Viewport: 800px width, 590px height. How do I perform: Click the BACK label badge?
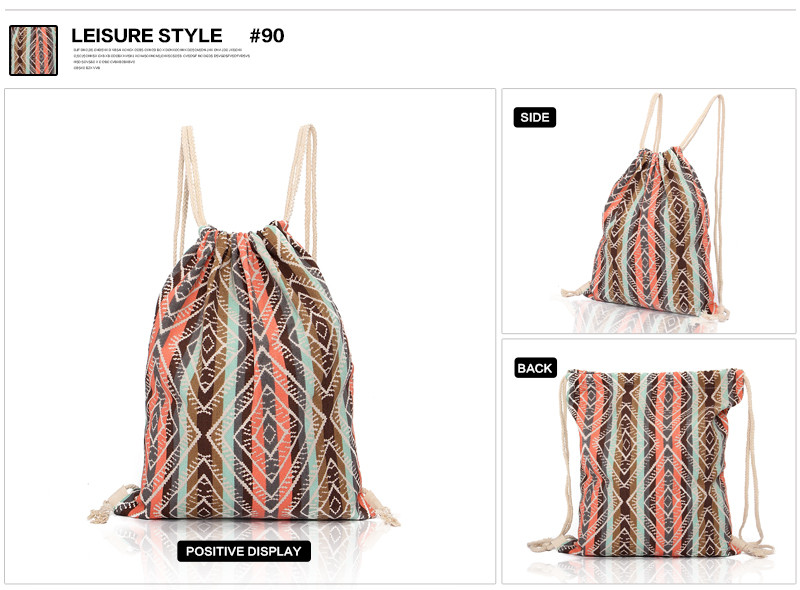pyautogui.click(x=535, y=368)
